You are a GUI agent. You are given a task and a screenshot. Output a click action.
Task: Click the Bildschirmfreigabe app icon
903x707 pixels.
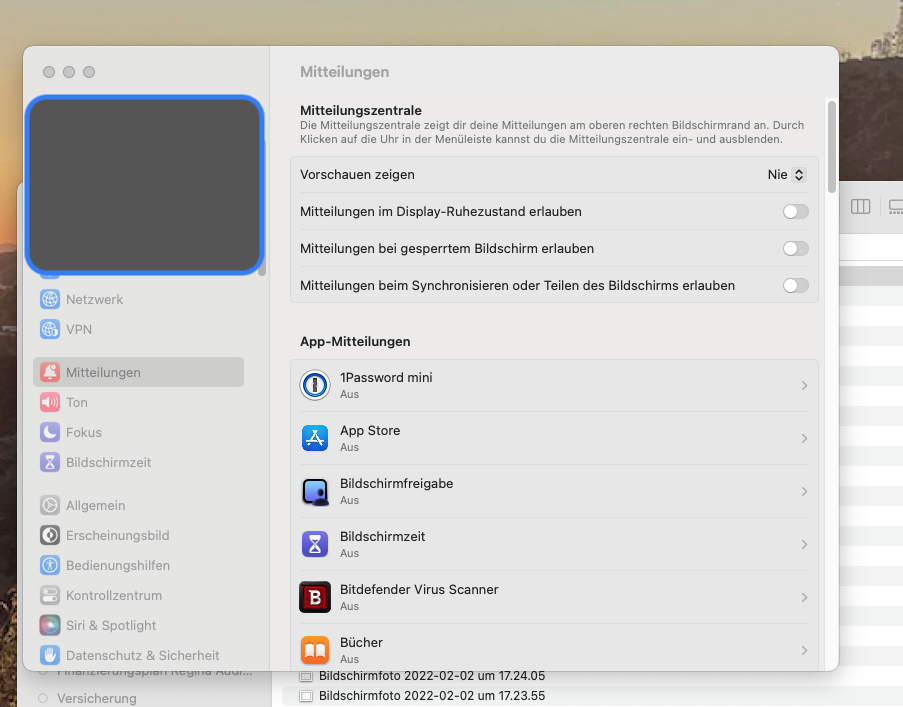[315, 492]
